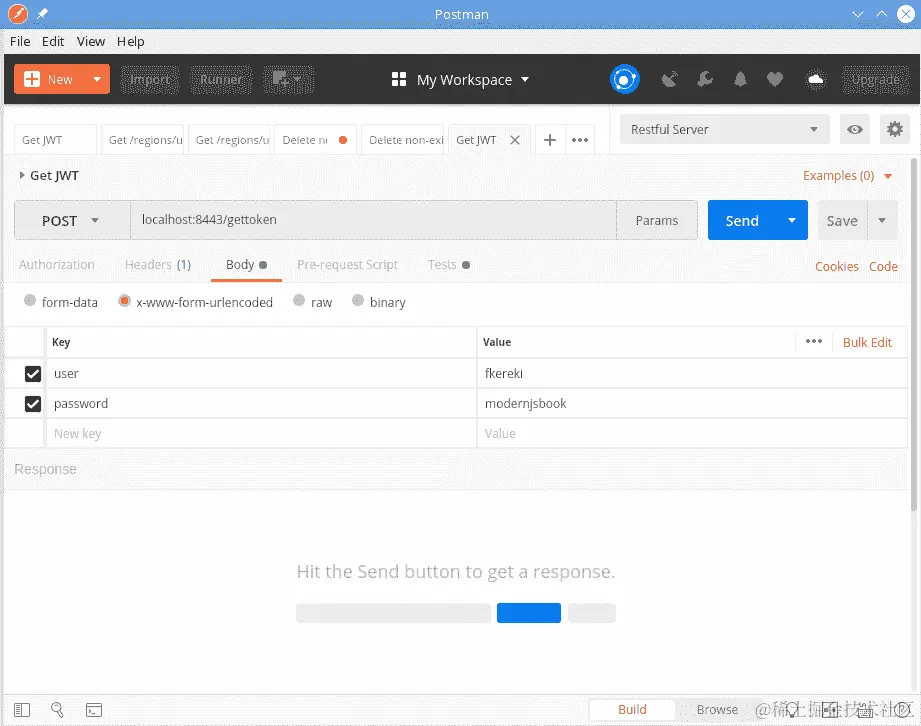Image resolution: width=921 pixels, height=726 pixels.
Task: Open the Postman console icon
Action: [x=93, y=710]
